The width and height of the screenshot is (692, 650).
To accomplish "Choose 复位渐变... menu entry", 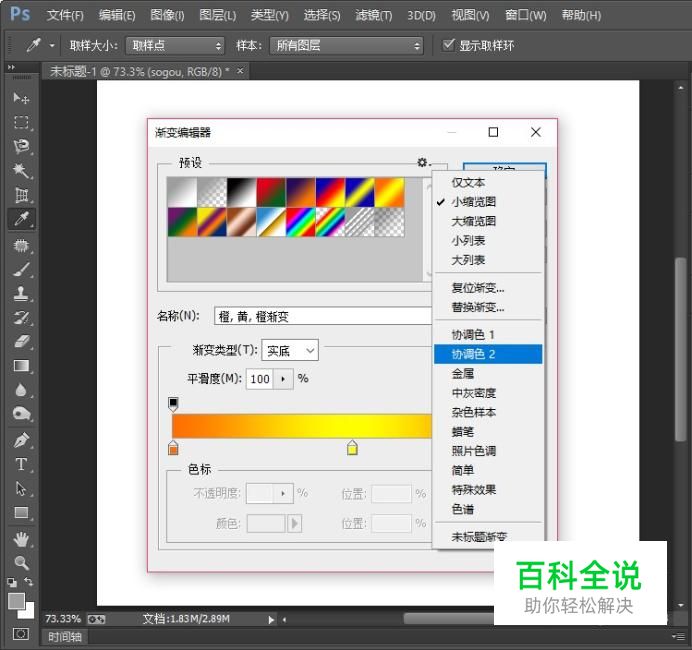I will (488, 288).
